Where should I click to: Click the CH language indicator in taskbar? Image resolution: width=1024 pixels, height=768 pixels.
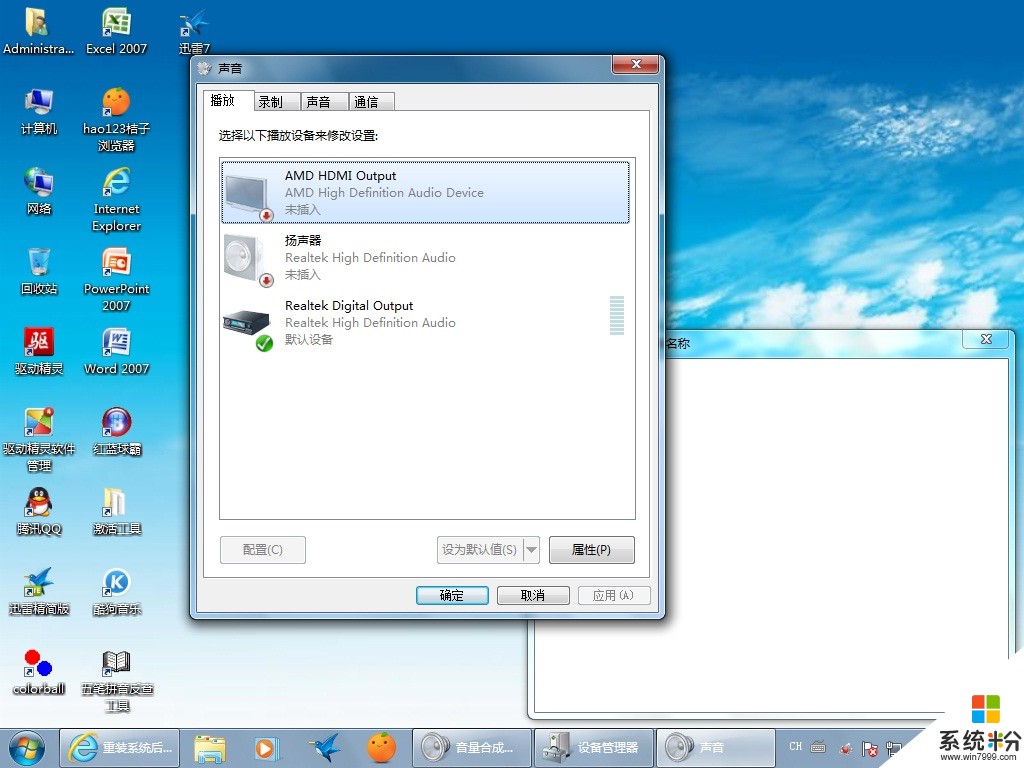tap(795, 746)
